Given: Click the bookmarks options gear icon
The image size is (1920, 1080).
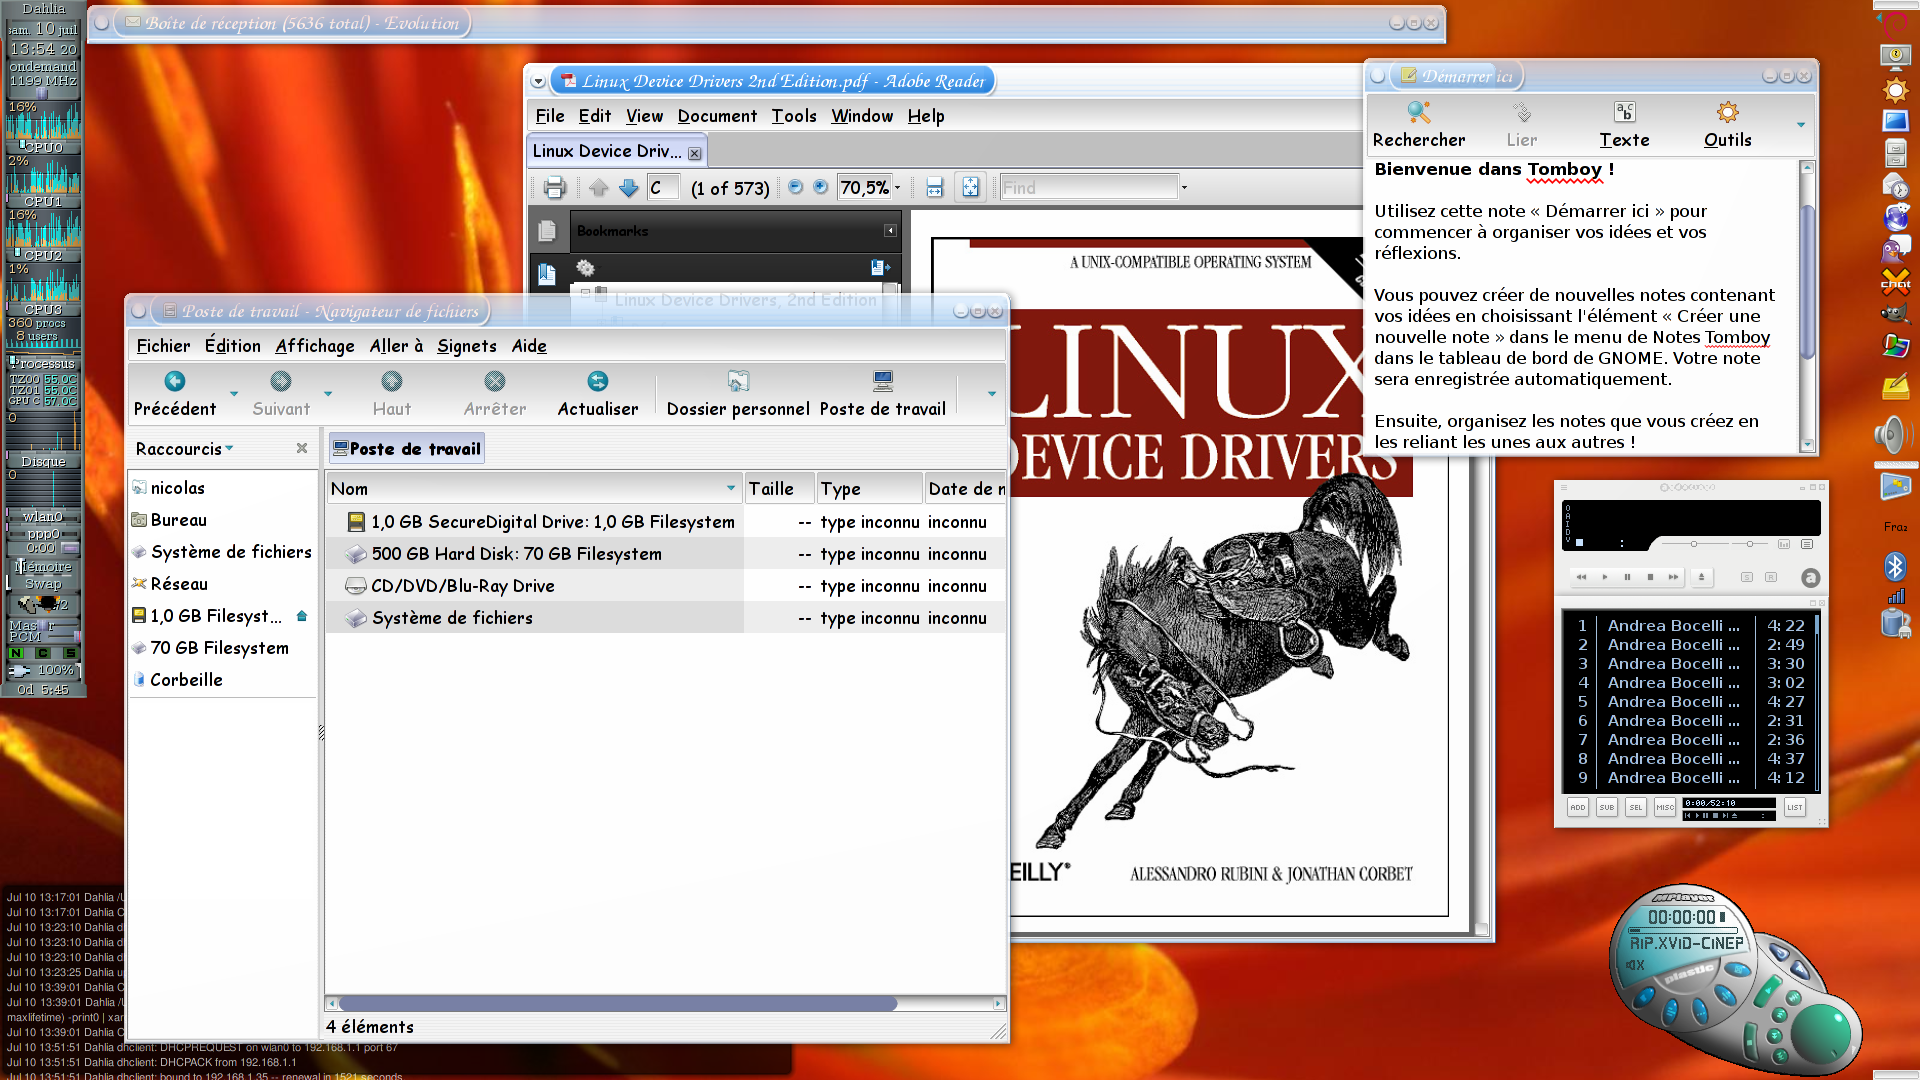Looking at the screenshot, I should 586,267.
